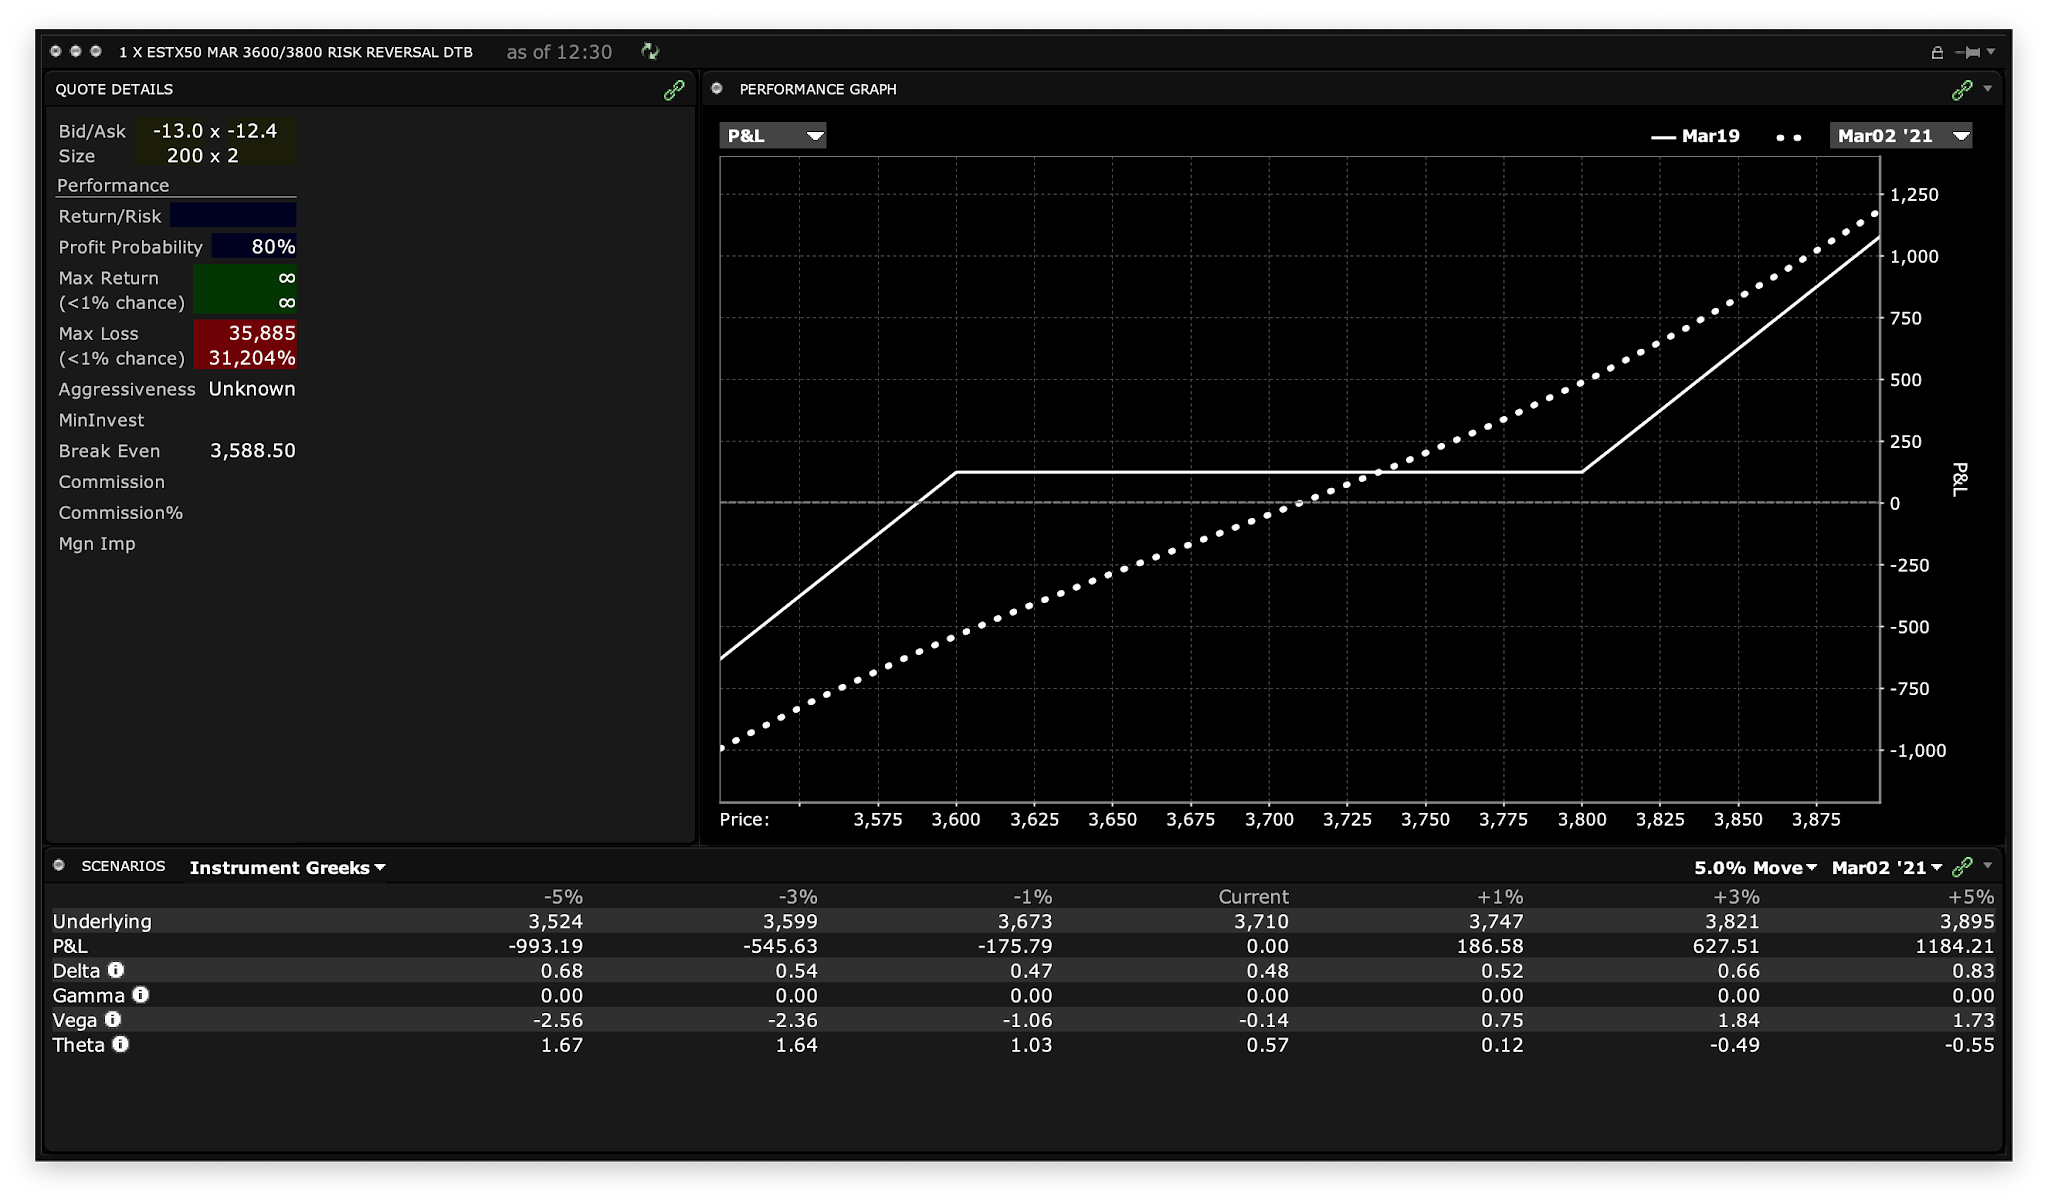Click the -3% scenario column header

click(x=798, y=897)
